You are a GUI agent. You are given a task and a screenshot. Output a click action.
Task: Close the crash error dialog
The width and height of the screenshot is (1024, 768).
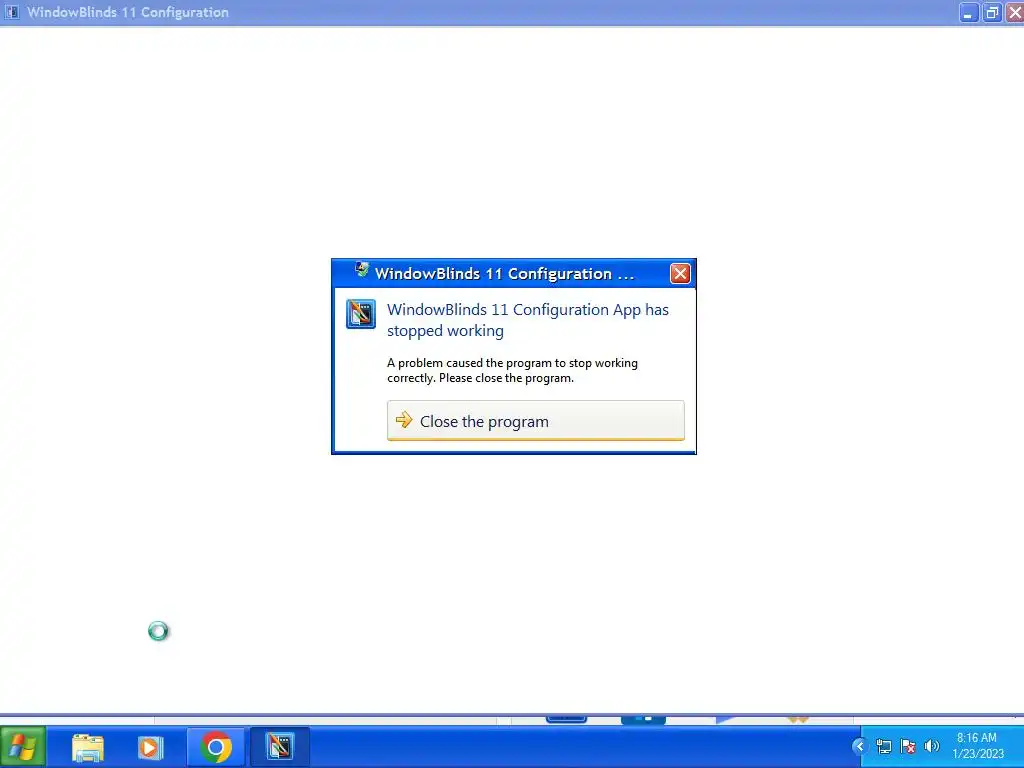tap(680, 273)
